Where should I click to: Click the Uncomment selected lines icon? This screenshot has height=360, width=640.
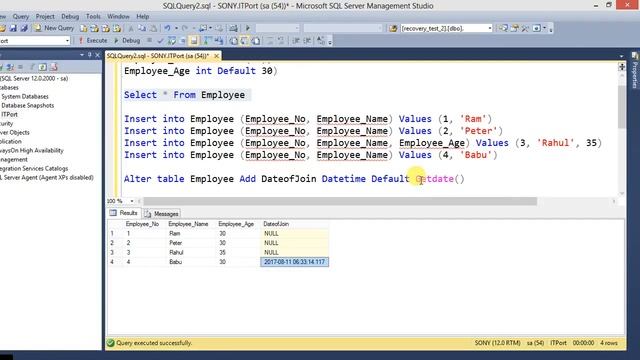pos(281,41)
